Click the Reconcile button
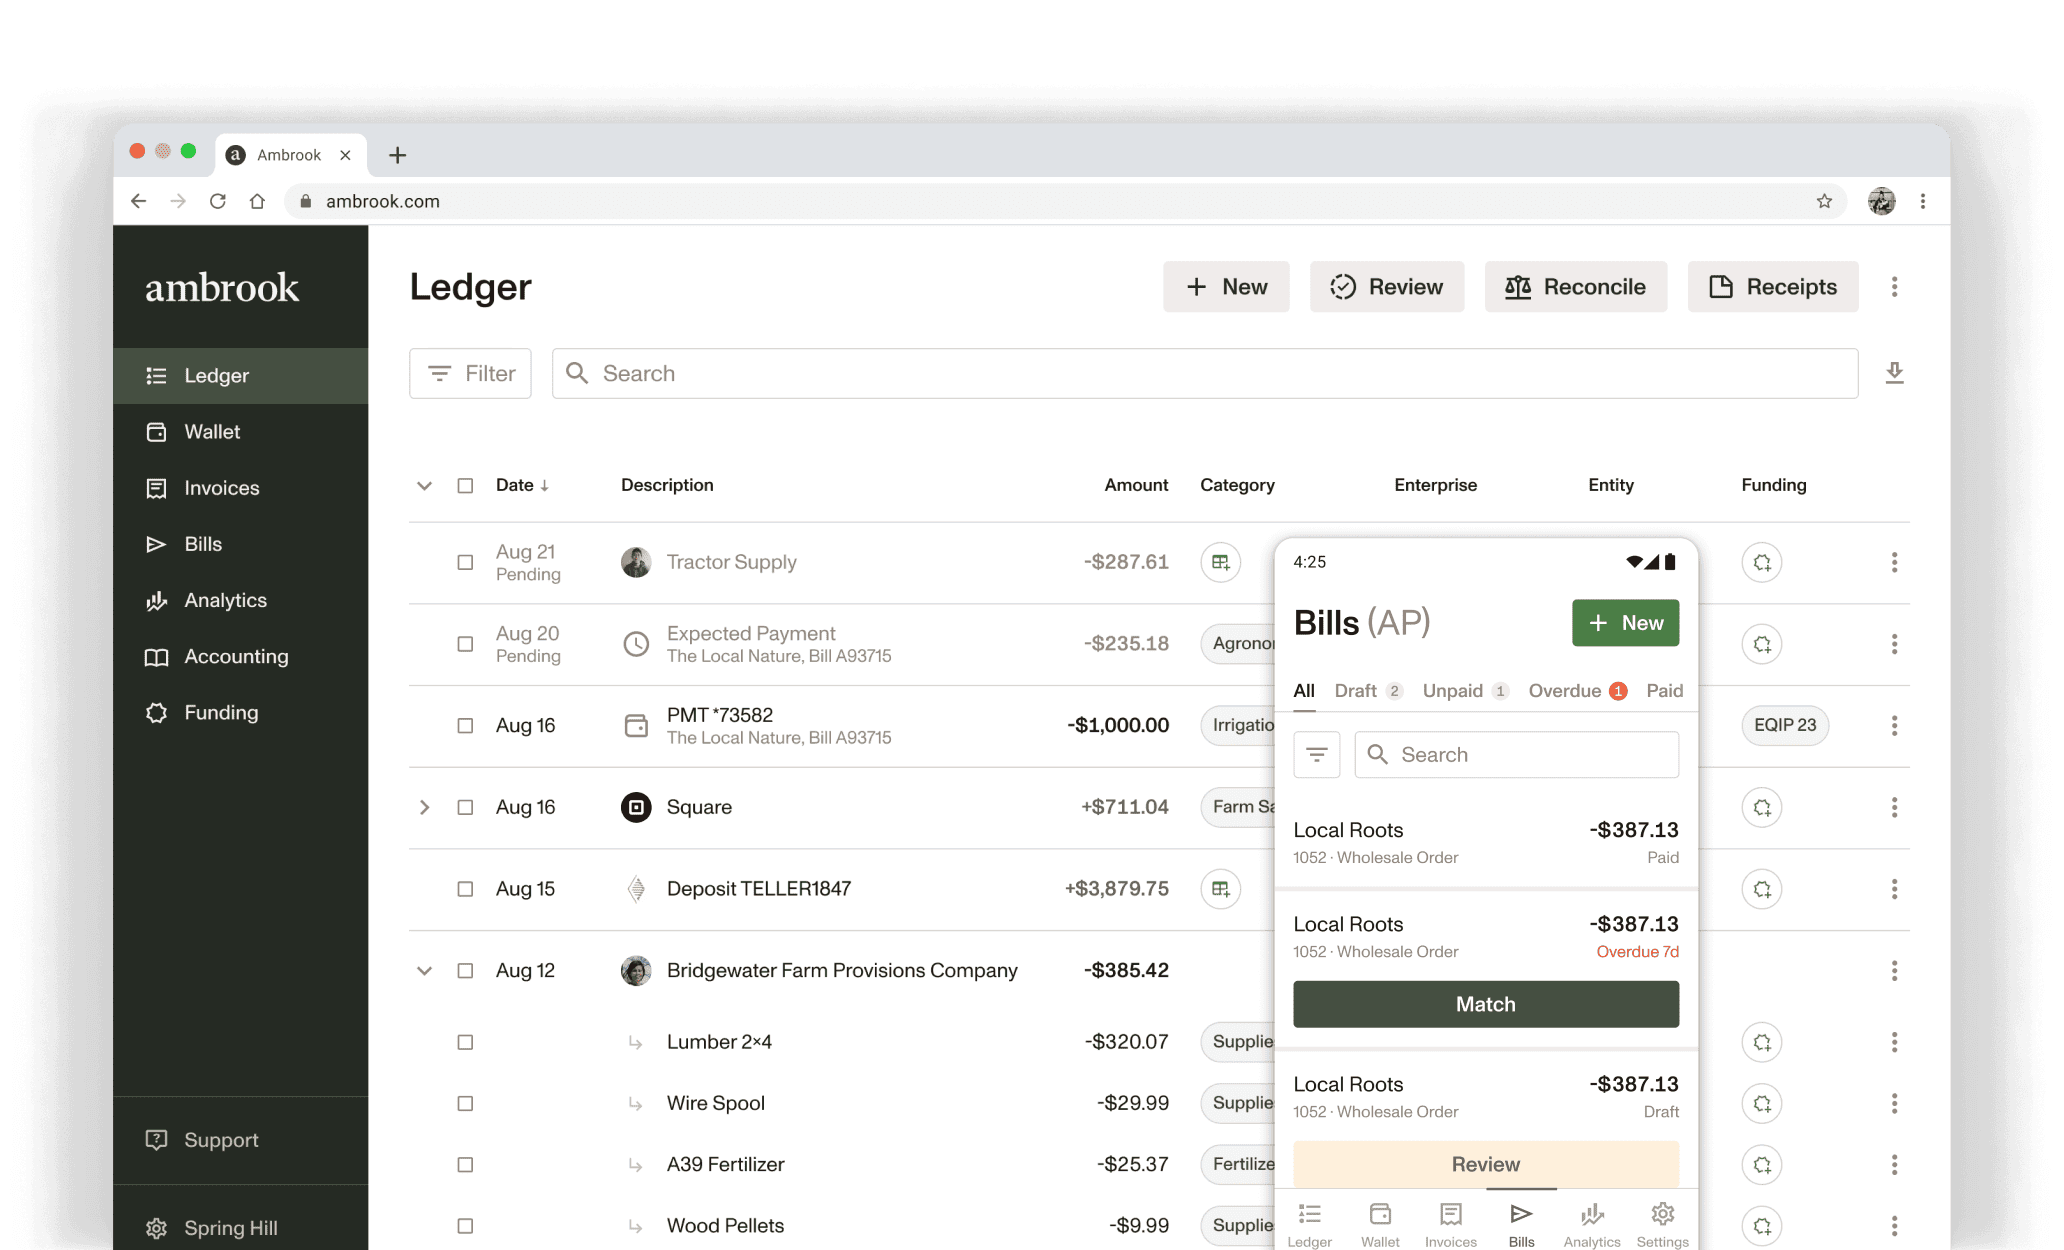Screen dimensions: 2064x1250 tap(1575, 287)
